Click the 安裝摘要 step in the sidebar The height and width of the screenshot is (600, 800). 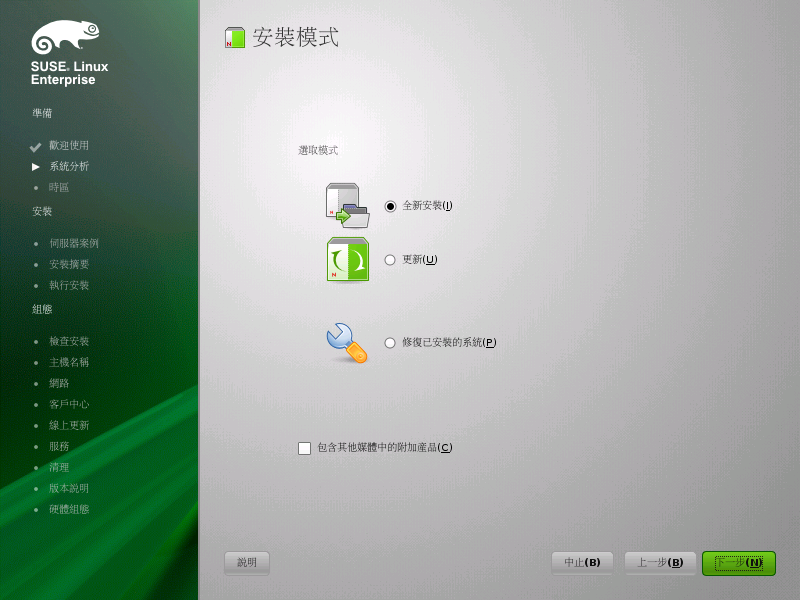click(x=69, y=264)
